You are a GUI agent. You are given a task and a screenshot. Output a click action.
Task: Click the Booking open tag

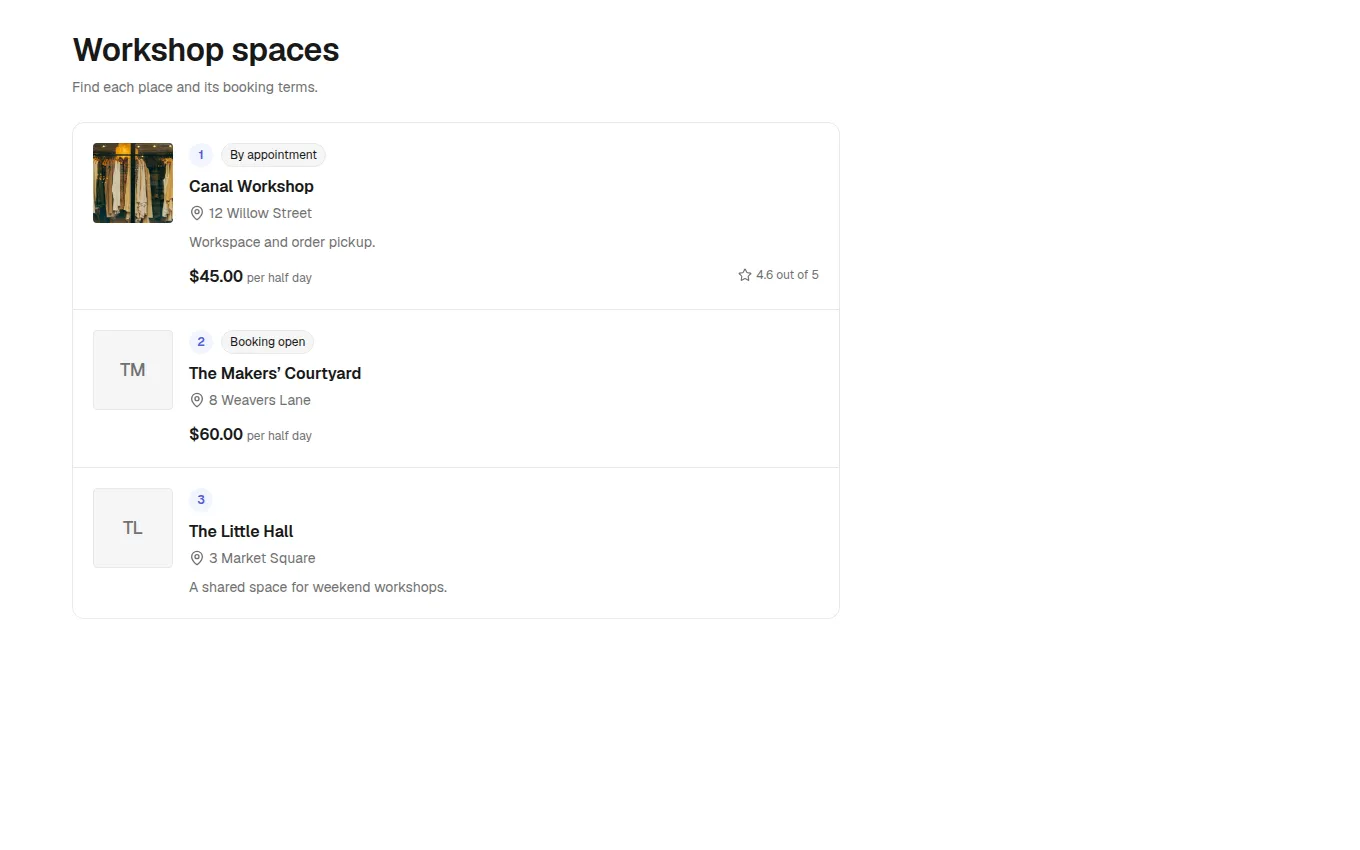pos(267,342)
